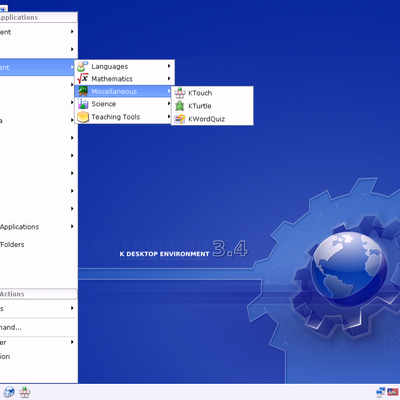Click the KTouch keyboard icon on bottom panel

click(25, 392)
